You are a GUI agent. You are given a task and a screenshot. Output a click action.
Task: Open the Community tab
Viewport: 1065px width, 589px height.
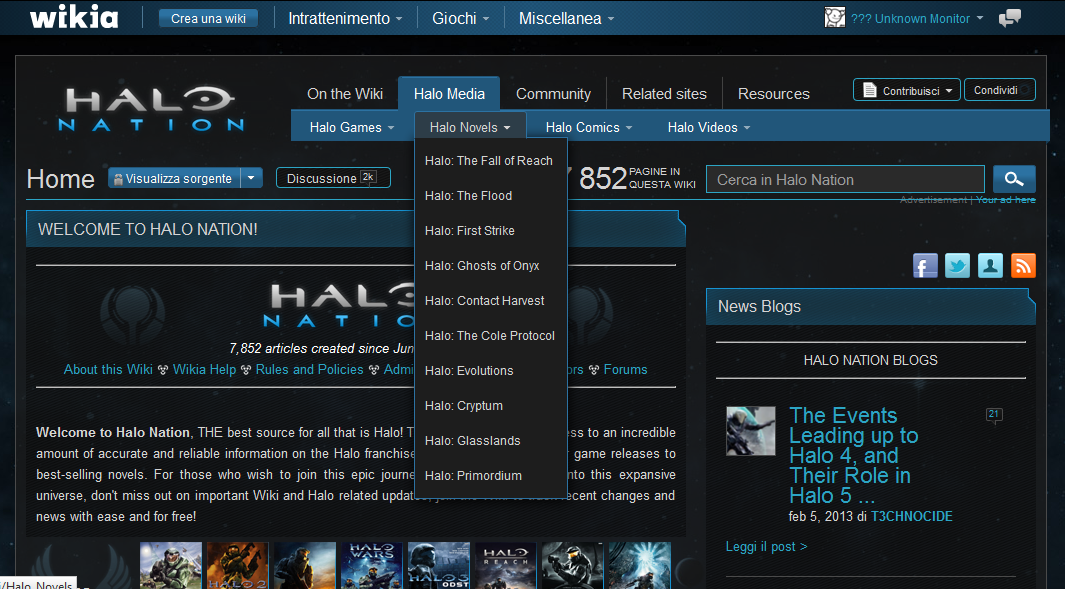pyautogui.click(x=554, y=94)
